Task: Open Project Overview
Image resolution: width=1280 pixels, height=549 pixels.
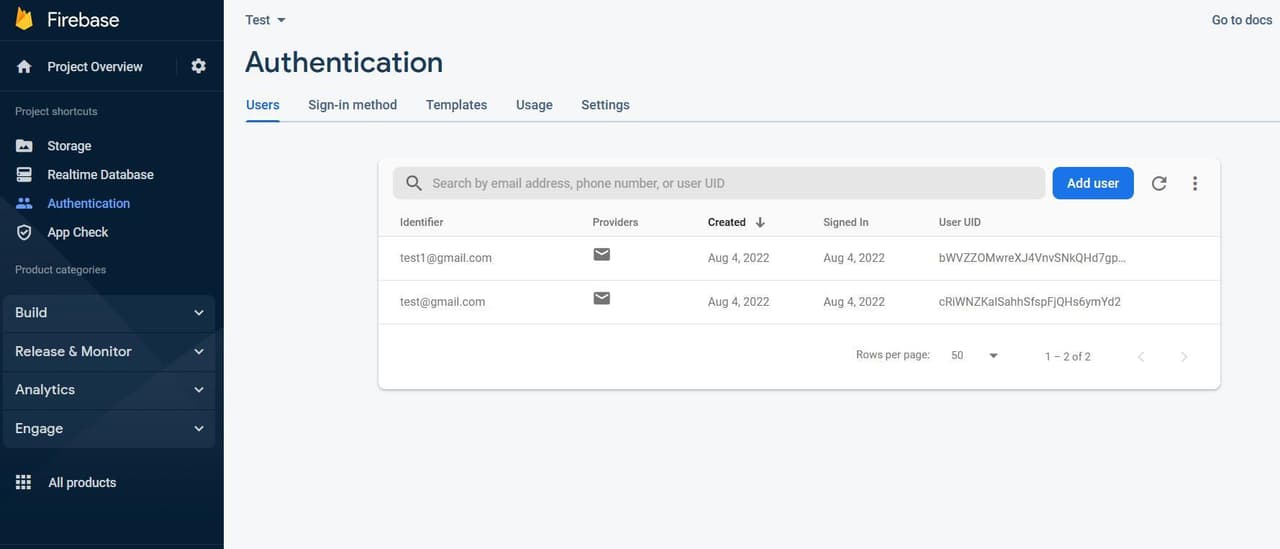Action: pyautogui.click(x=95, y=67)
